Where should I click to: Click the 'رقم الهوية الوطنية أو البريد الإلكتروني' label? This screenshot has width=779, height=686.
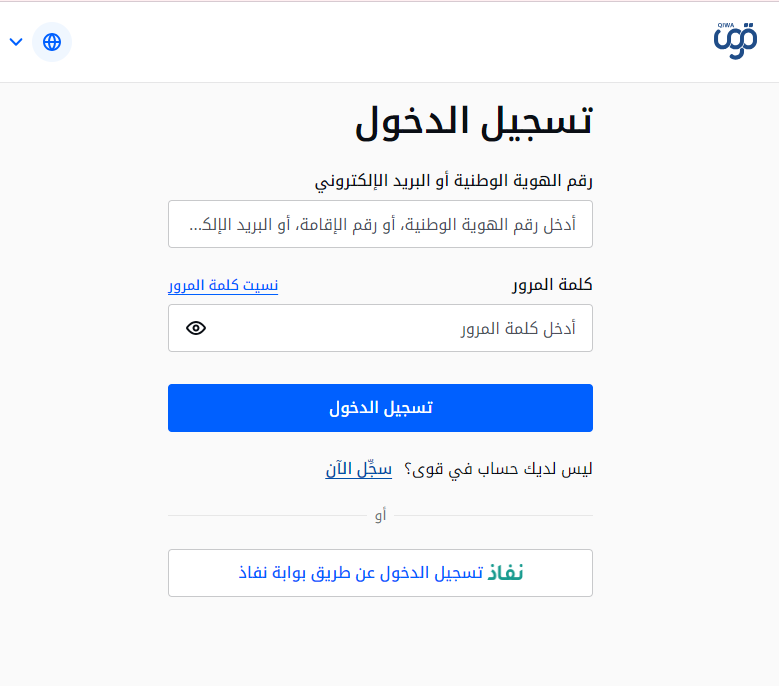coord(454,181)
